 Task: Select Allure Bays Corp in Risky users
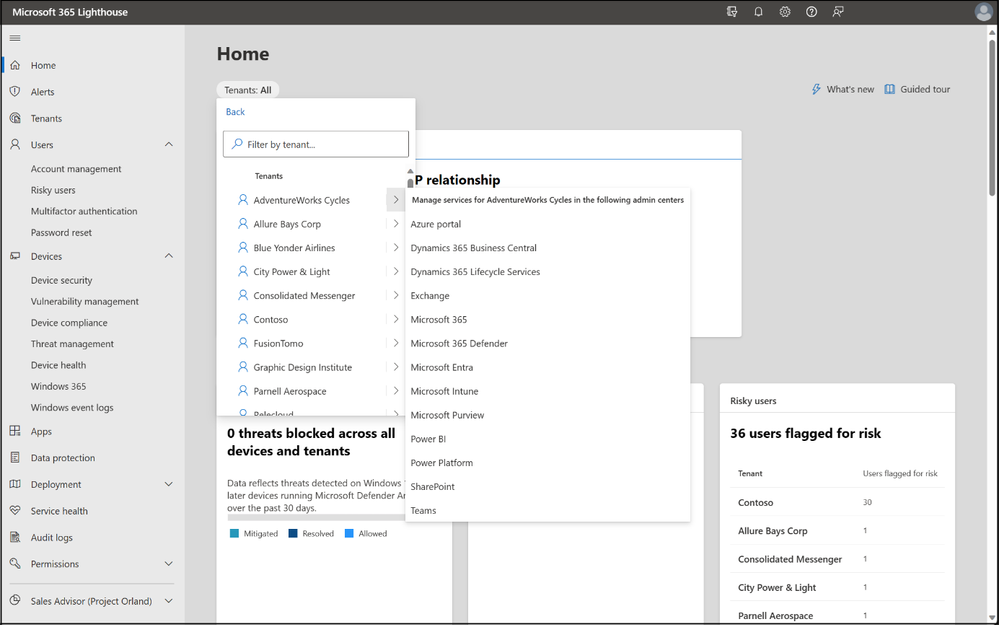(x=772, y=531)
